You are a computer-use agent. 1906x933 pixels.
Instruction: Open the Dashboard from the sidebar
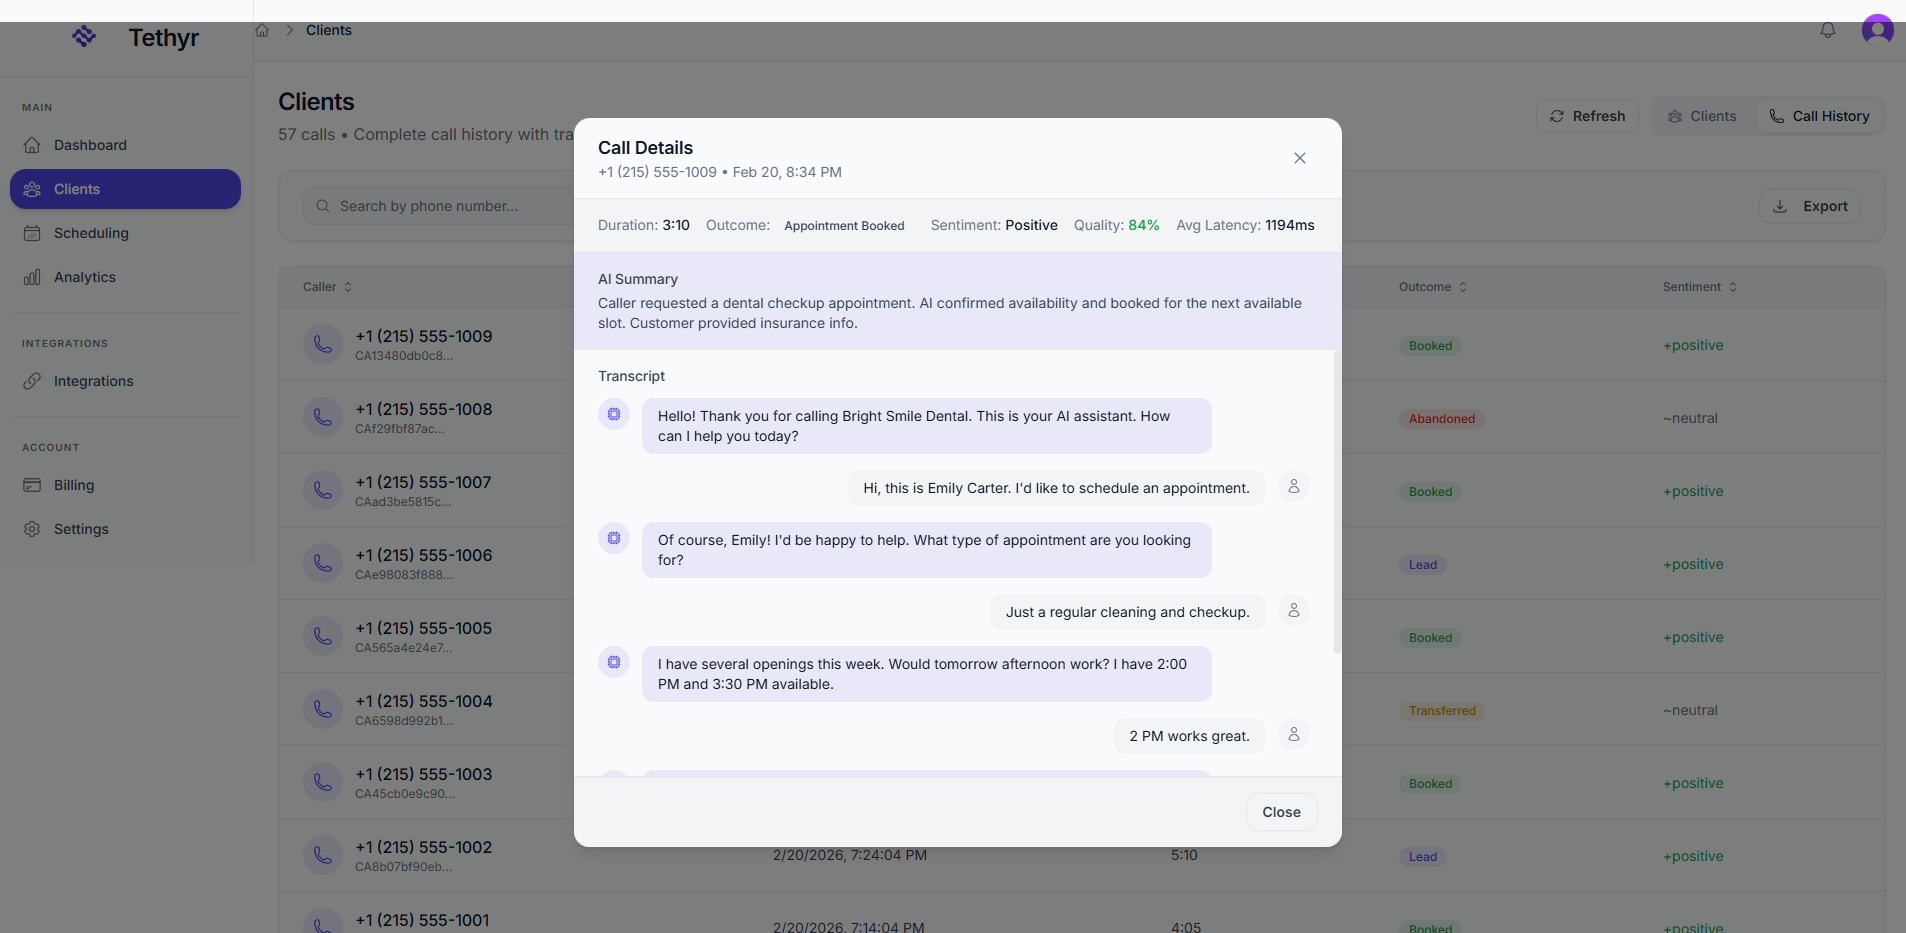(x=91, y=144)
